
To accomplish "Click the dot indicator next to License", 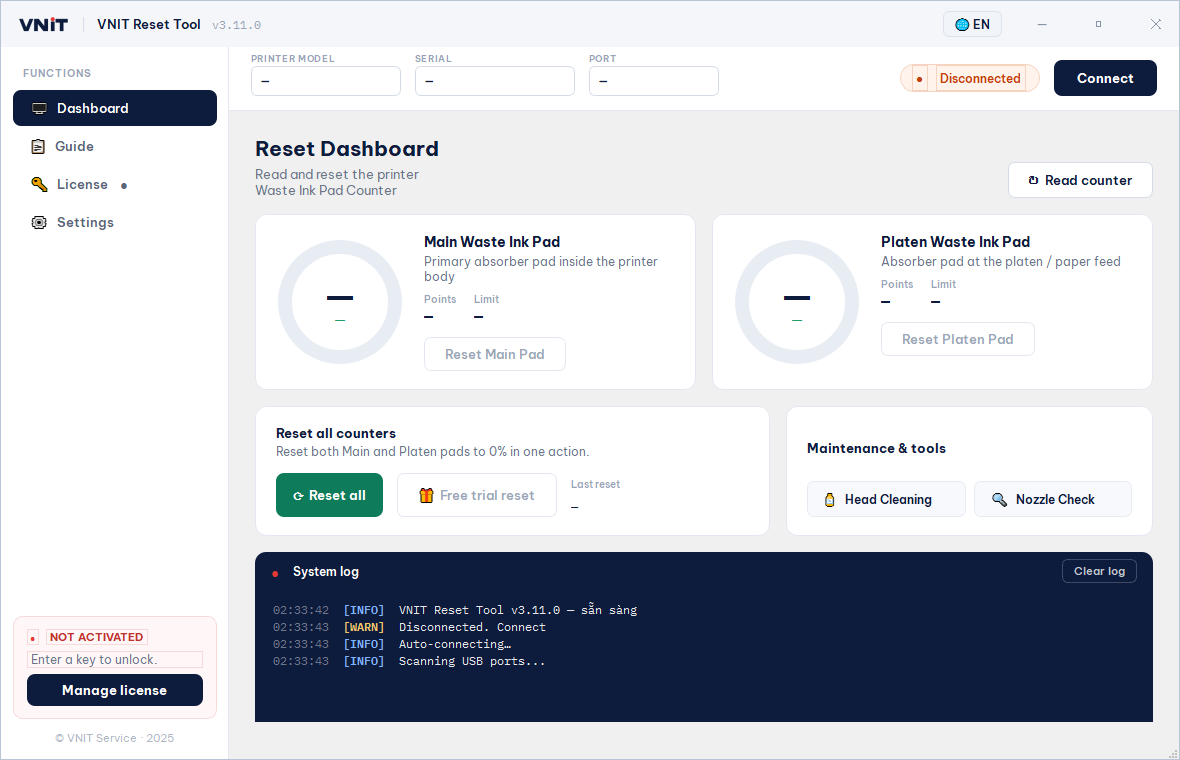I will pyautogui.click(x=124, y=186).
